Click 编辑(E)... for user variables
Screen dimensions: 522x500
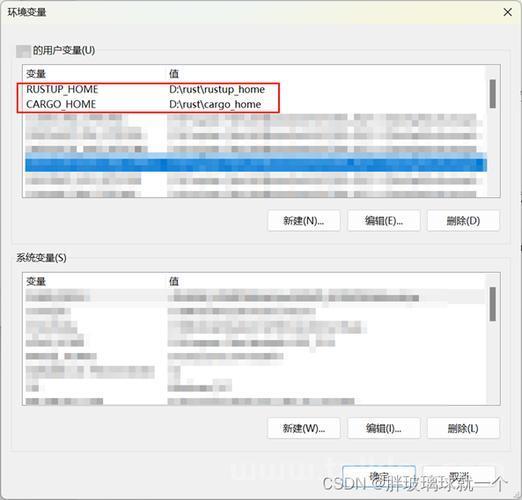(384, 220)
